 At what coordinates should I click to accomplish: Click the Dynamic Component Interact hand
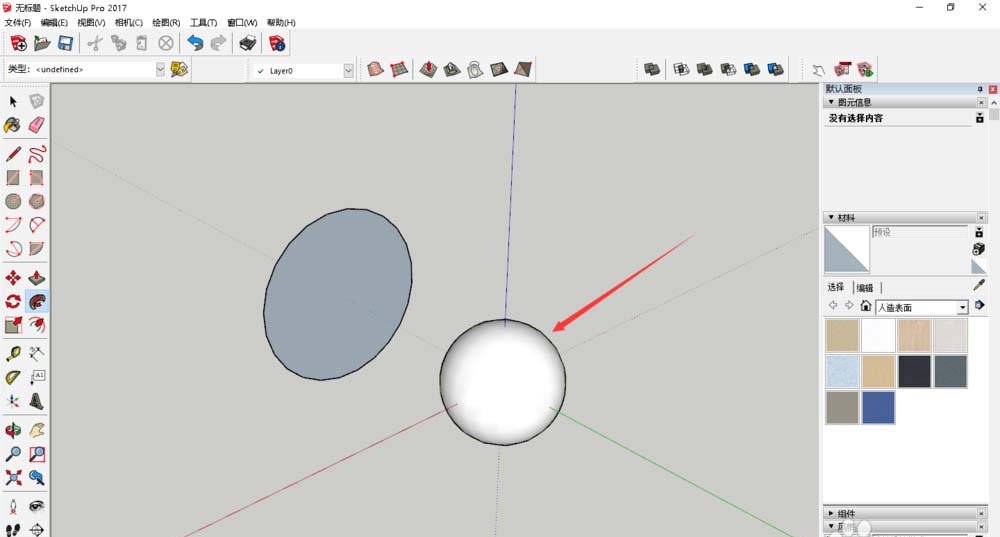[x=818, y=70]
